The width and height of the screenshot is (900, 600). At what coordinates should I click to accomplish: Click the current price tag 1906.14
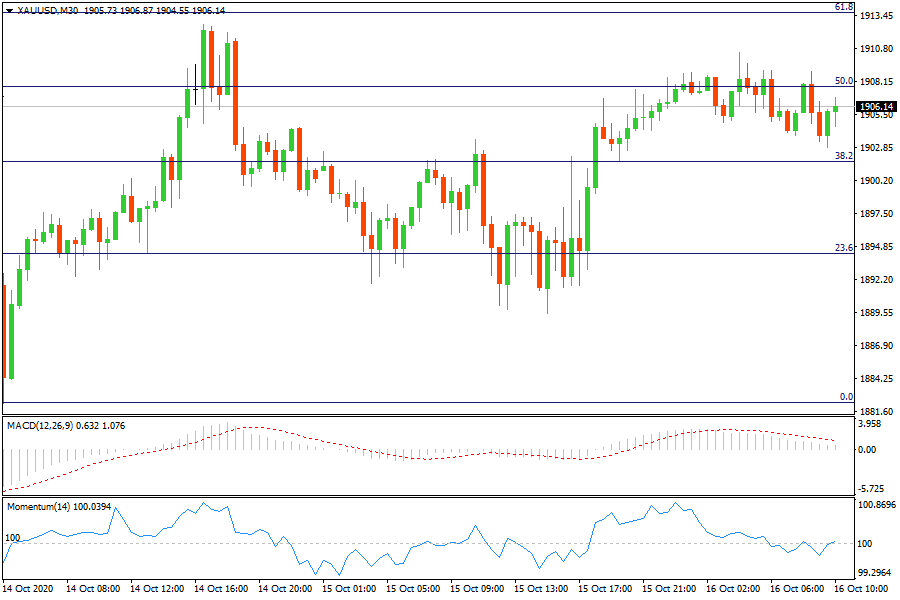coord(876,106)
